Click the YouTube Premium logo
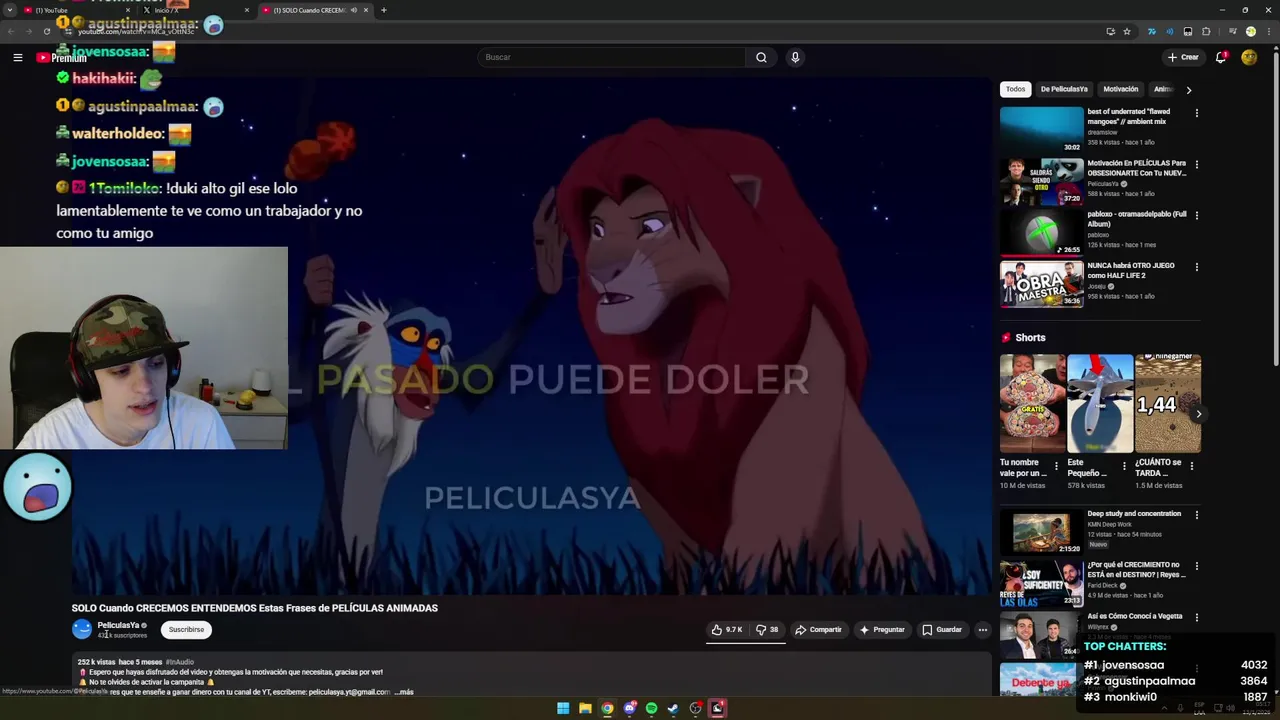 [x=62, y=57]
